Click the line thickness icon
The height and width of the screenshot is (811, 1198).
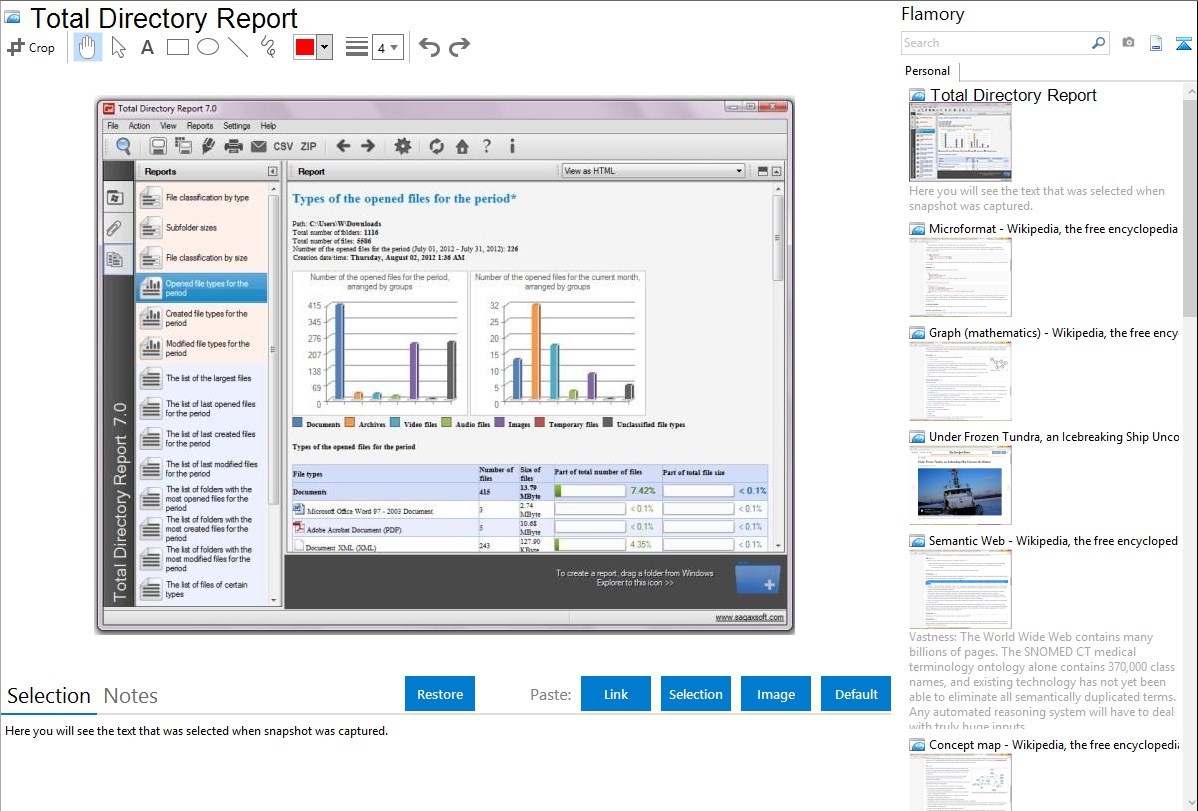coord(357,47)
